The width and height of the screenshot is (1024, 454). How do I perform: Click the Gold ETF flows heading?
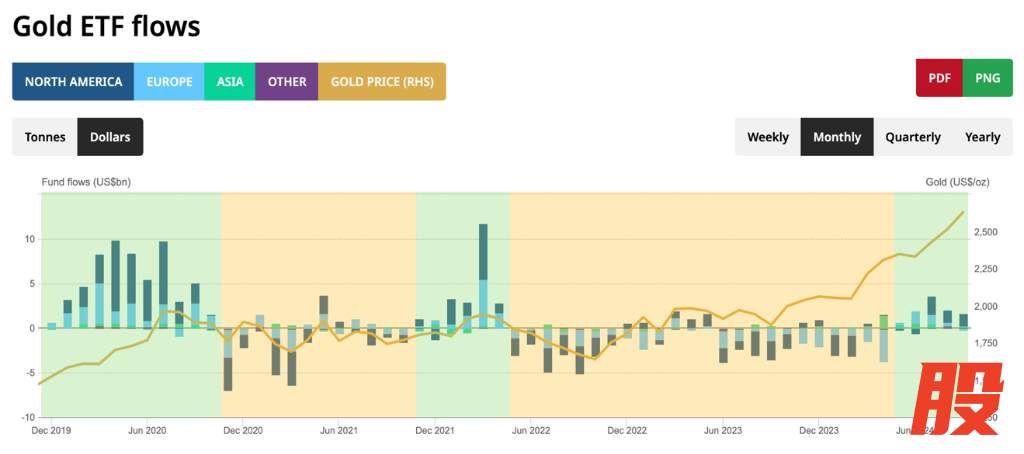[x=106, y=26]
